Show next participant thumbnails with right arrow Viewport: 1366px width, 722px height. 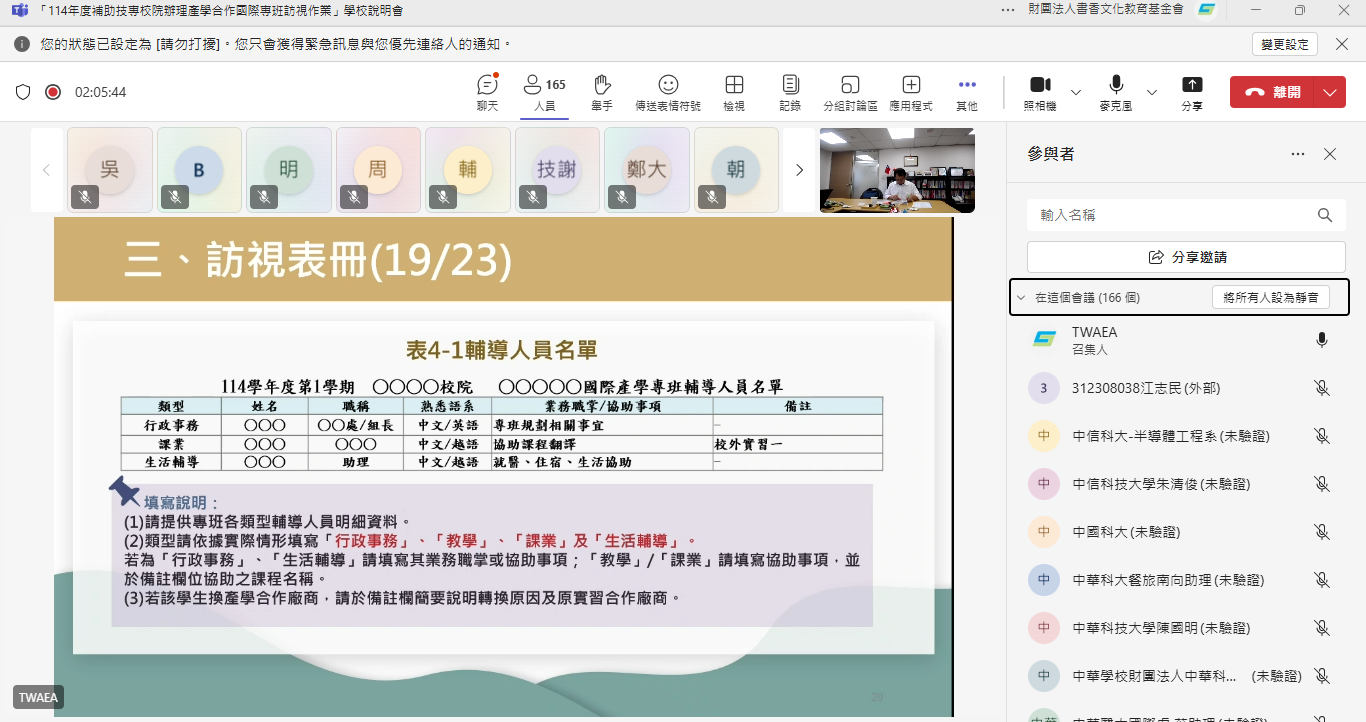[x=799, y=170]
